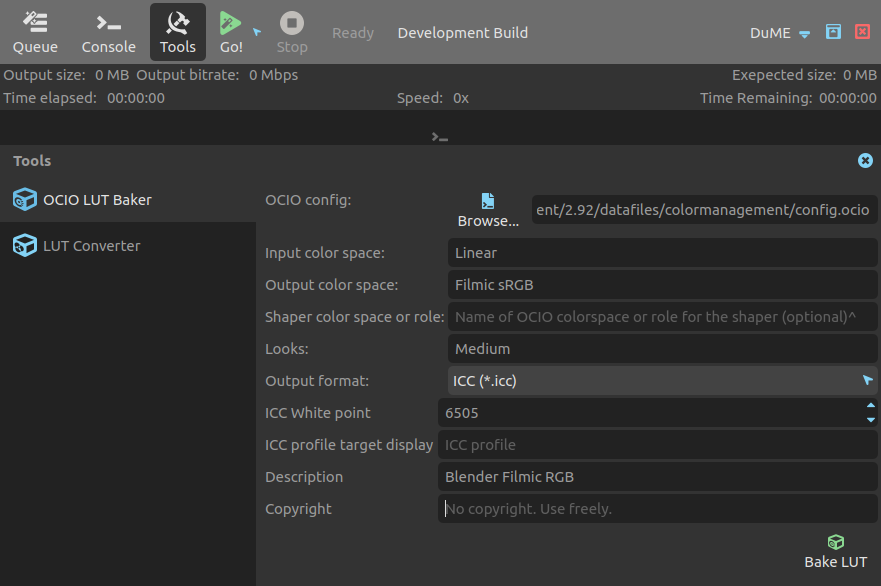Open the Console panel
This screenshot has height=586, width=881.
click(x=108, y=32)
